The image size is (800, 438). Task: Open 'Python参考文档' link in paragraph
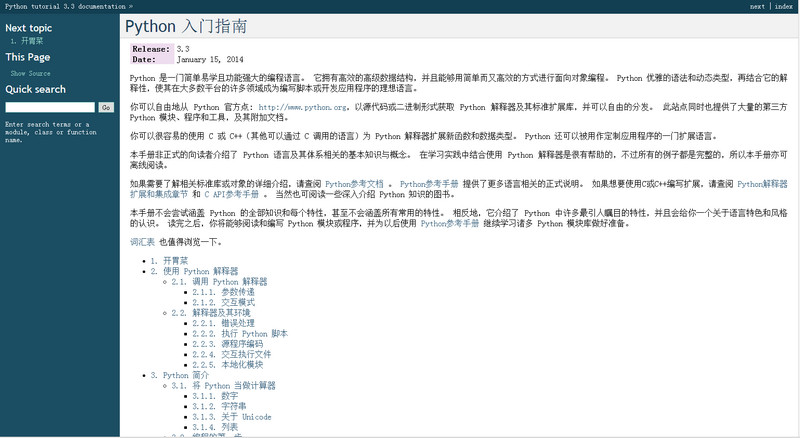pyautogui.click(x=354, y=184)
